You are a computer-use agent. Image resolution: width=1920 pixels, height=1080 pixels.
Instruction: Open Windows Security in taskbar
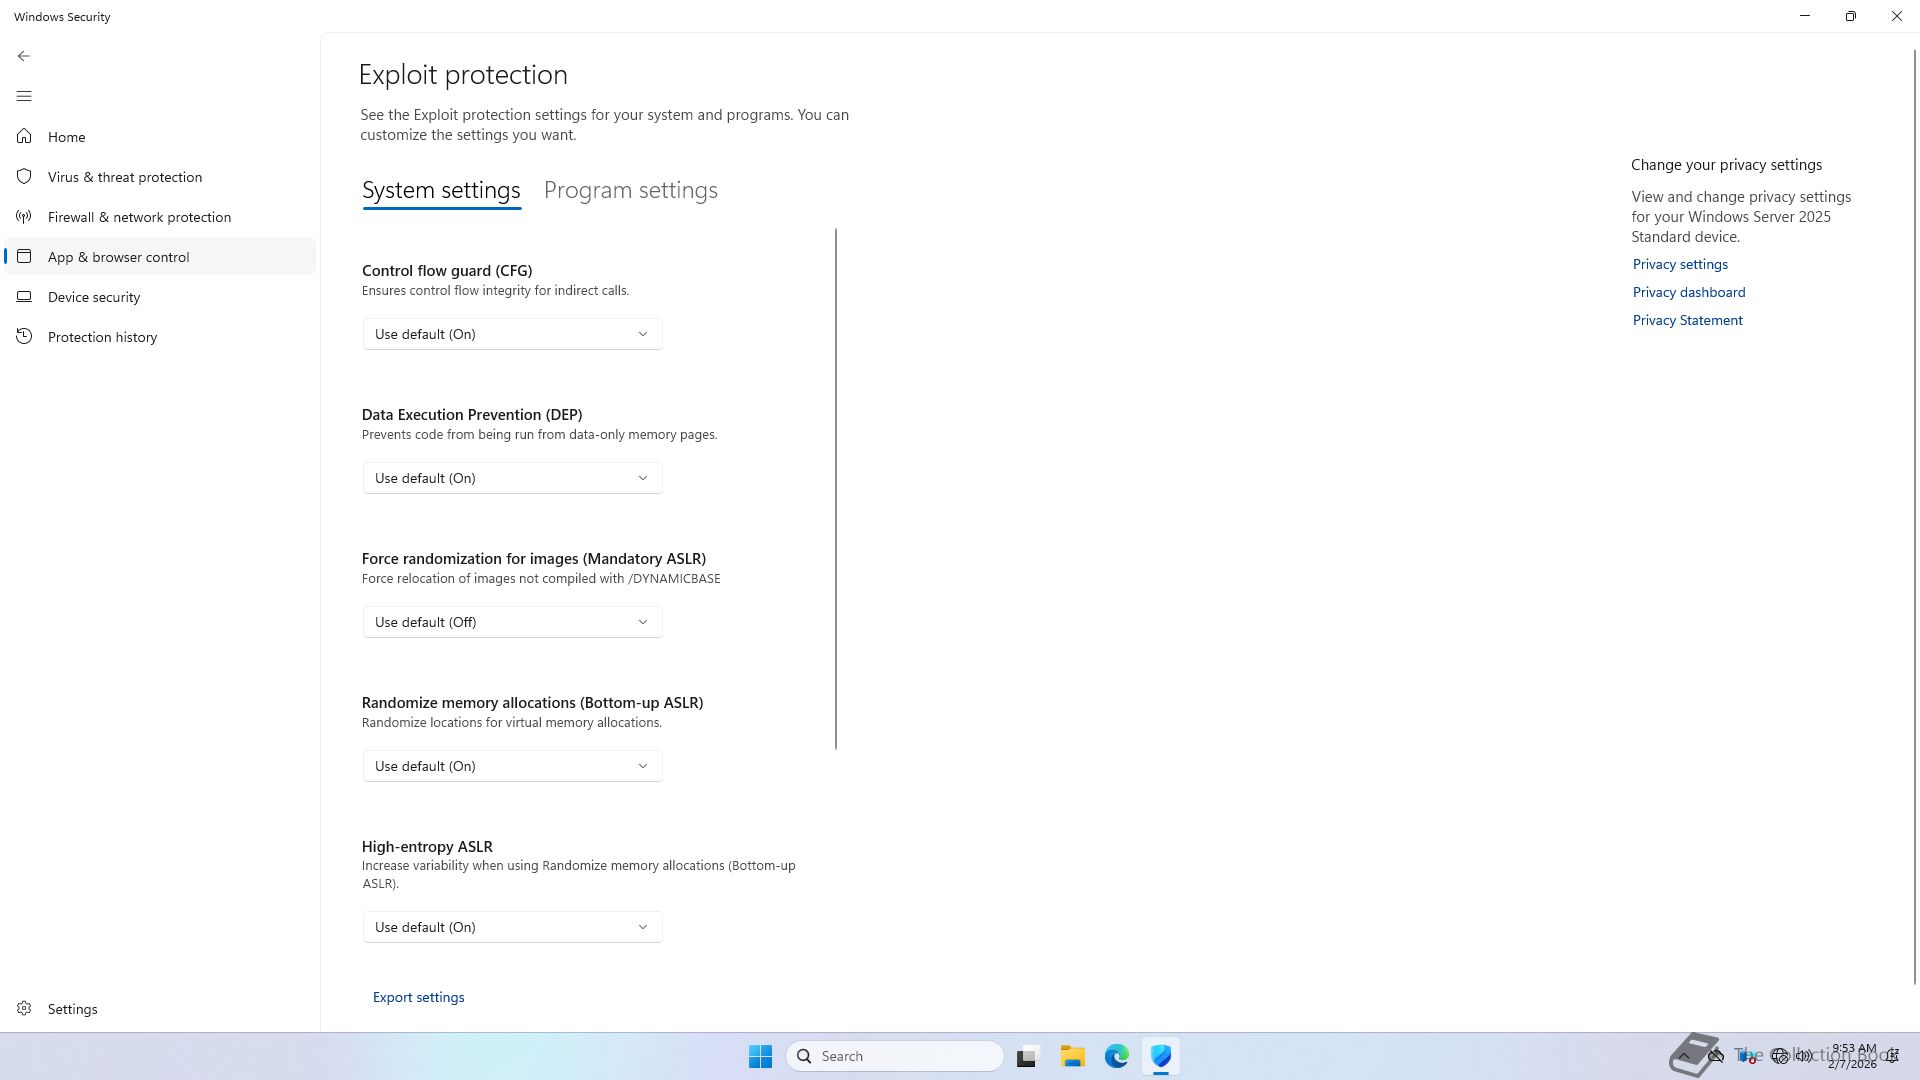coord(1160,1056)
